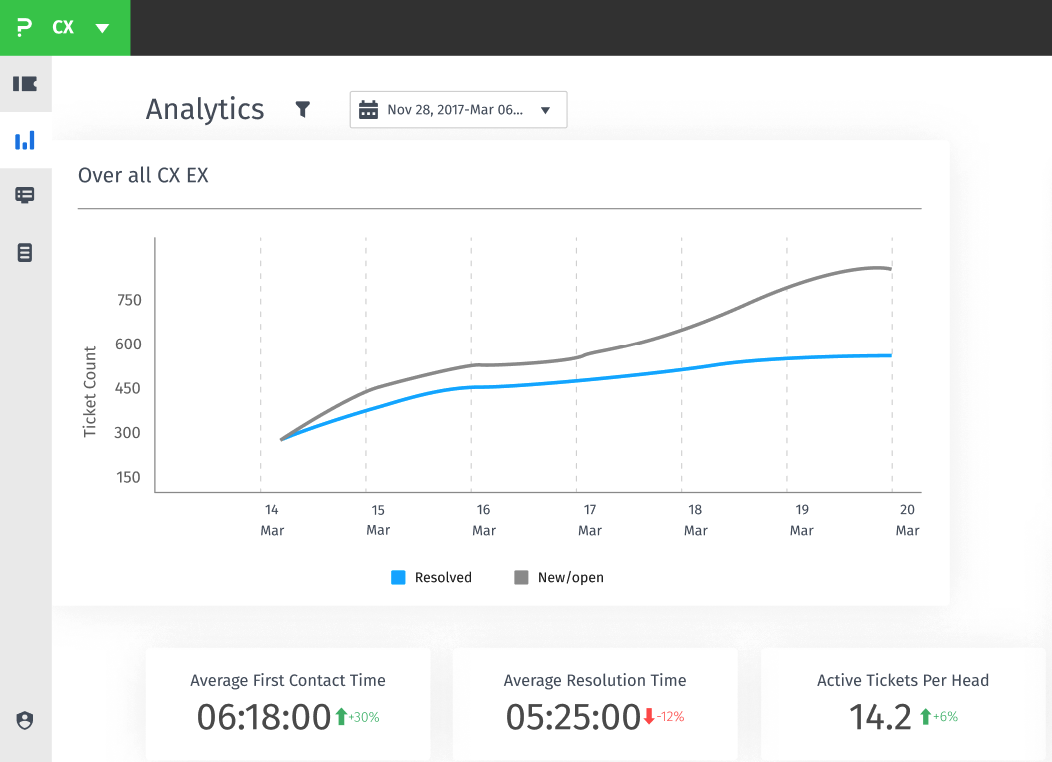Click the Average First Contact Time label

[x=288, y=680]
